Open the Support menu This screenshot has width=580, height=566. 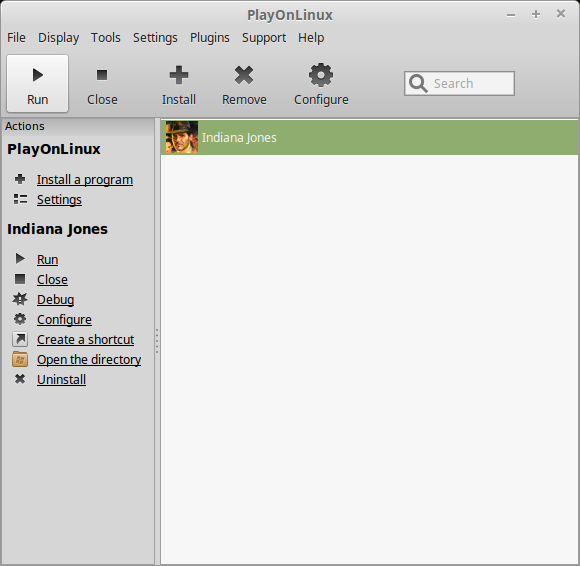click(x=264, y=38)
